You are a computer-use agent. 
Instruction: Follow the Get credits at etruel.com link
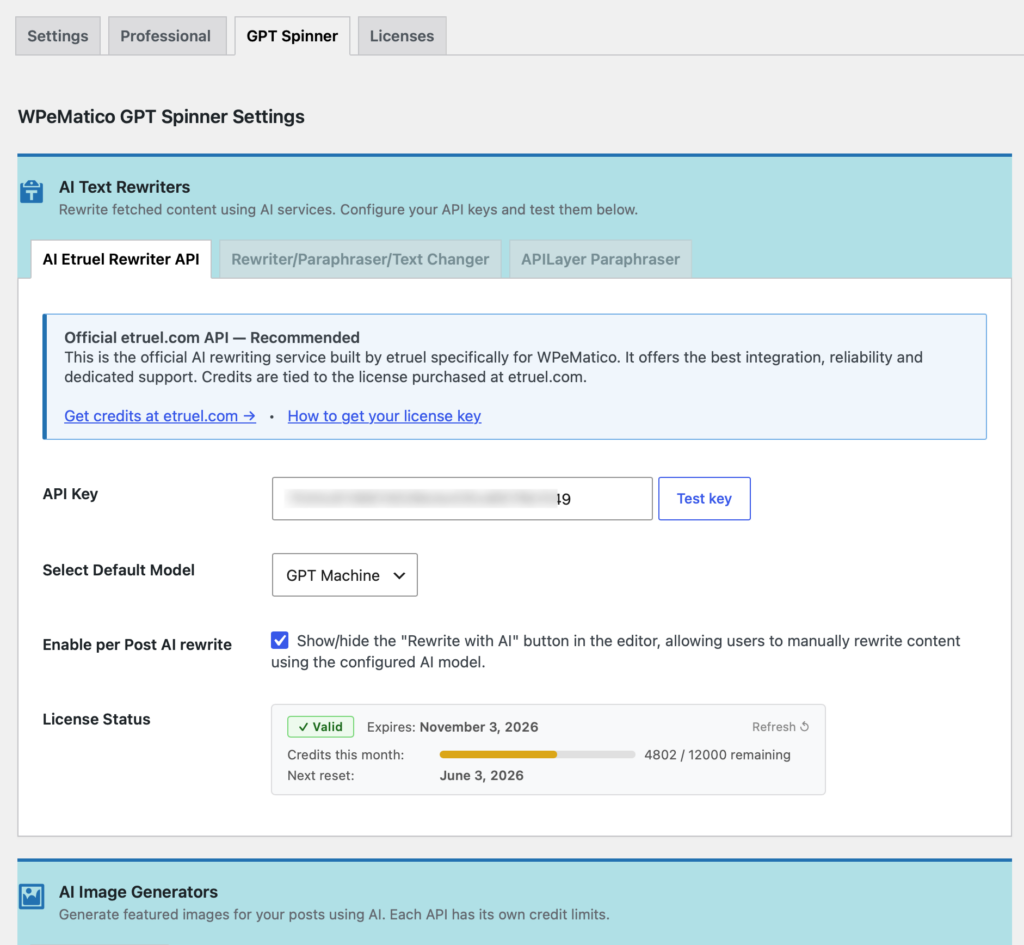(160, 416)
